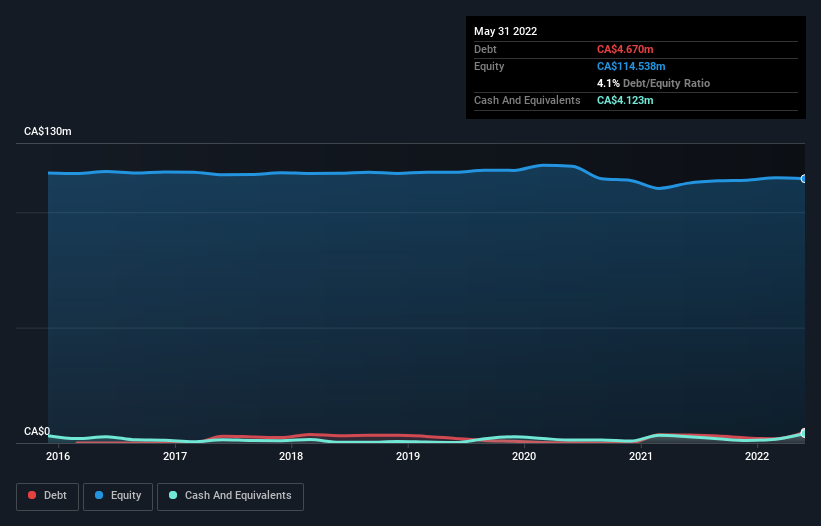Click the May 31 2022 tooltip date

click(x=505, y=31)
